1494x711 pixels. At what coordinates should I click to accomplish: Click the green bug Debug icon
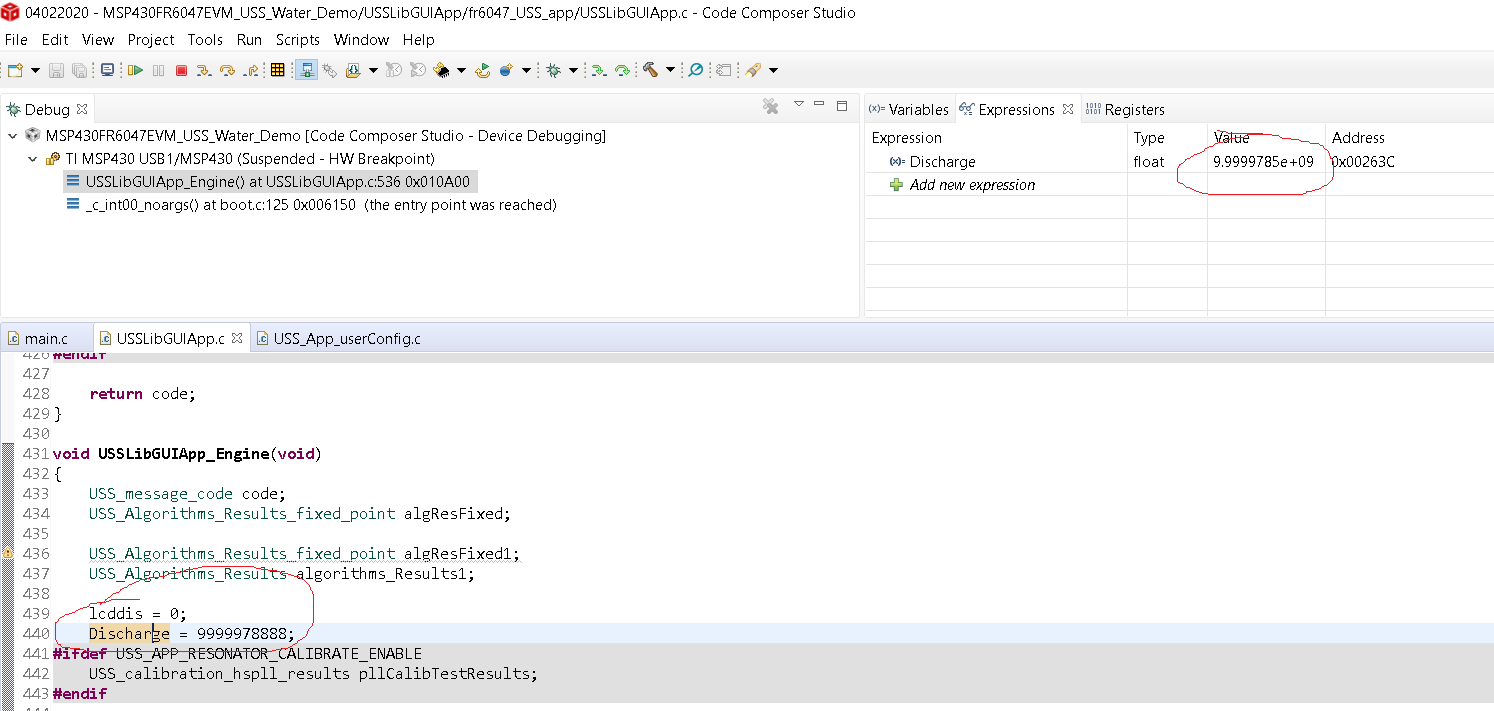point(553,70)
